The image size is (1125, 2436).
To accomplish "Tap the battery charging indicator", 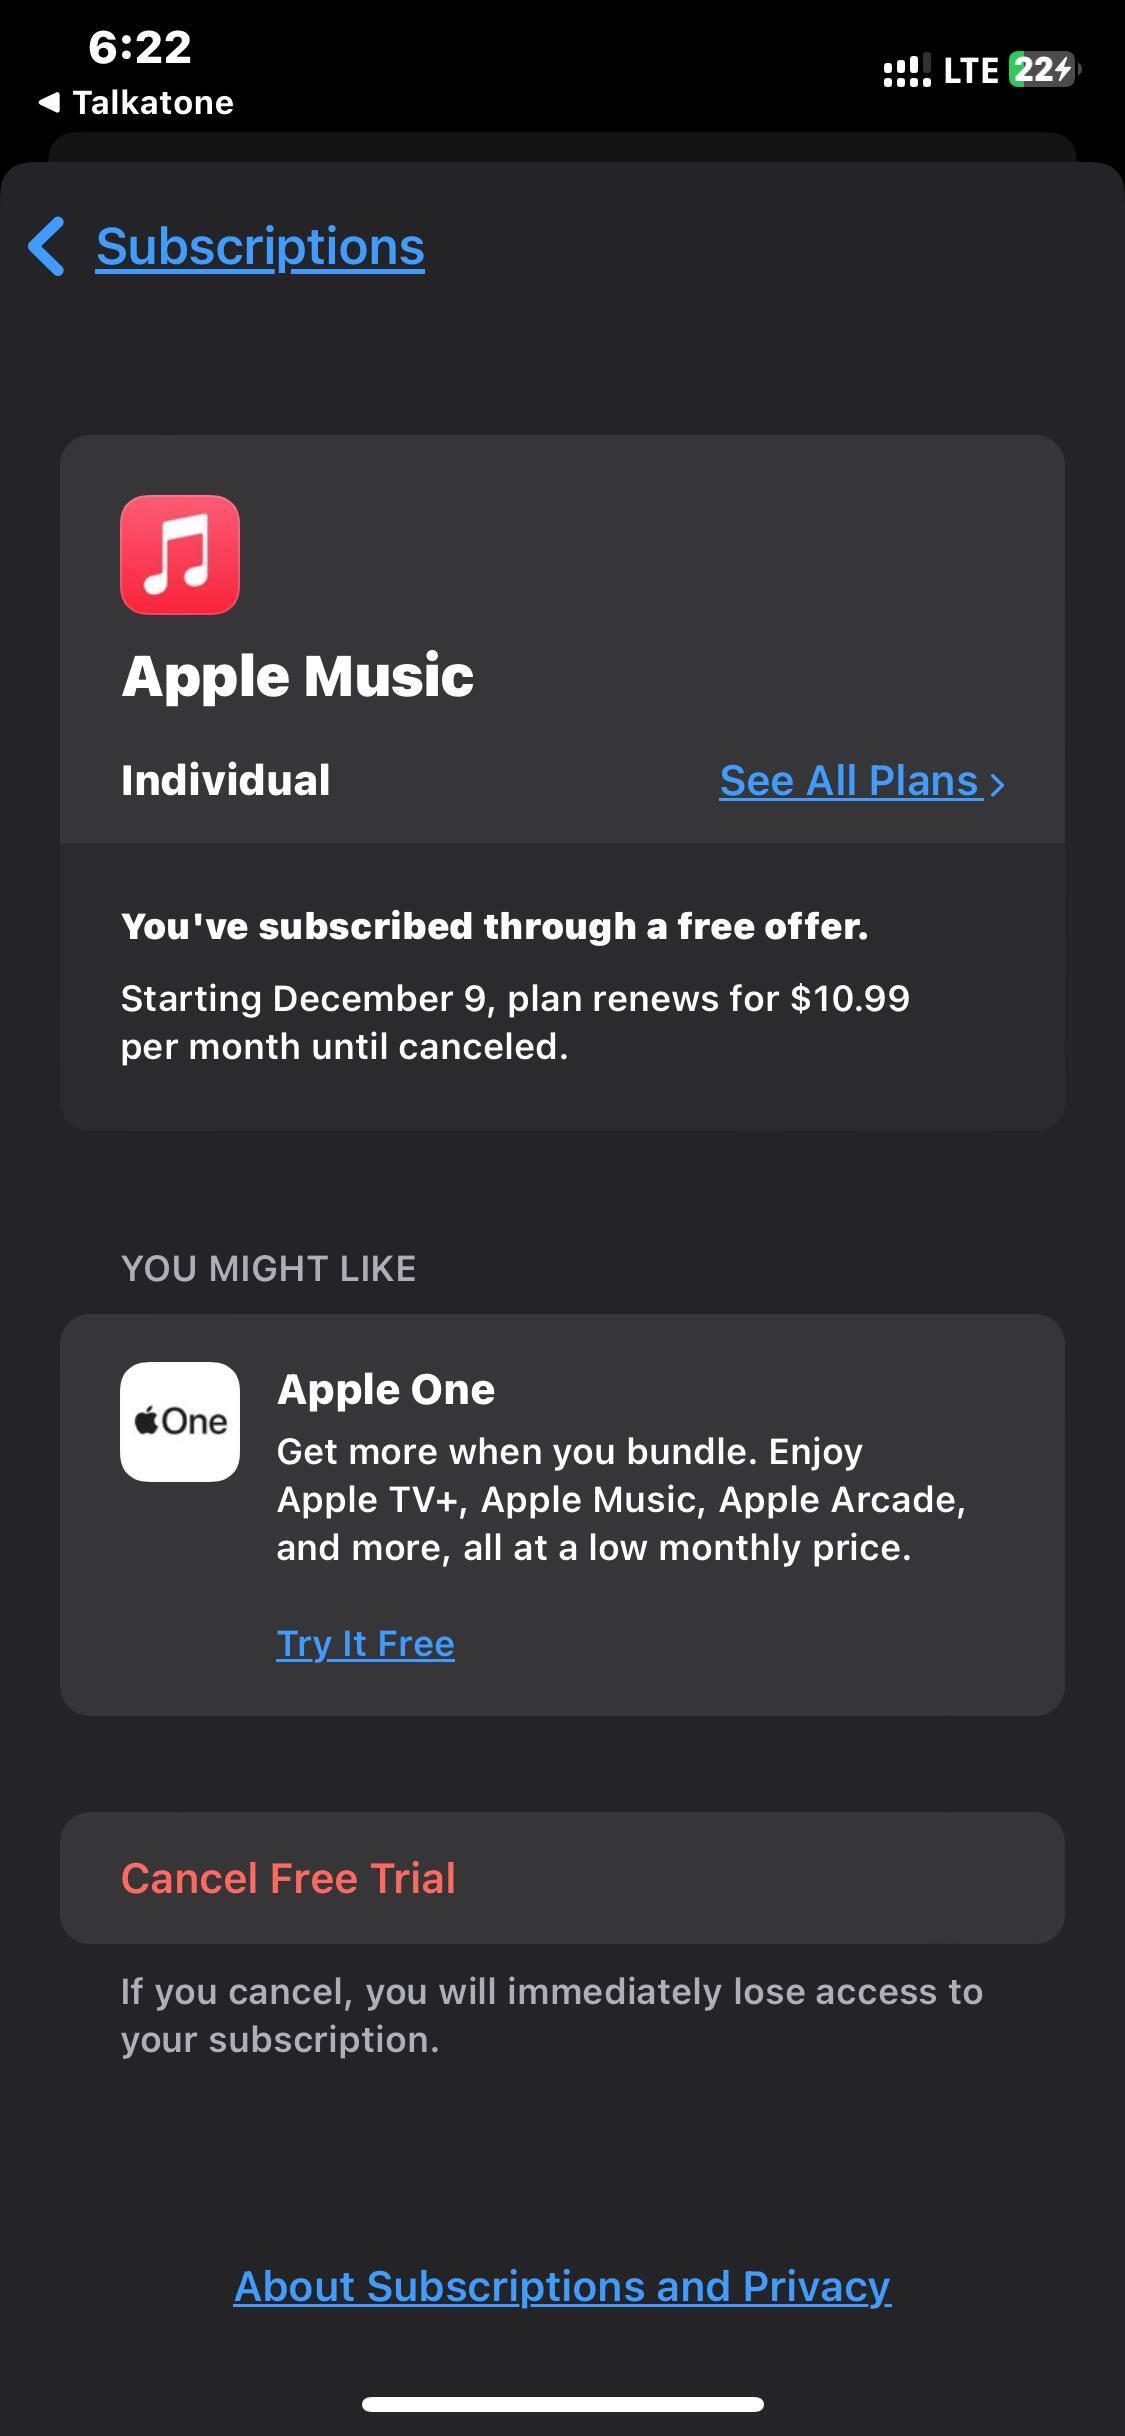I will pos(1043,70).
